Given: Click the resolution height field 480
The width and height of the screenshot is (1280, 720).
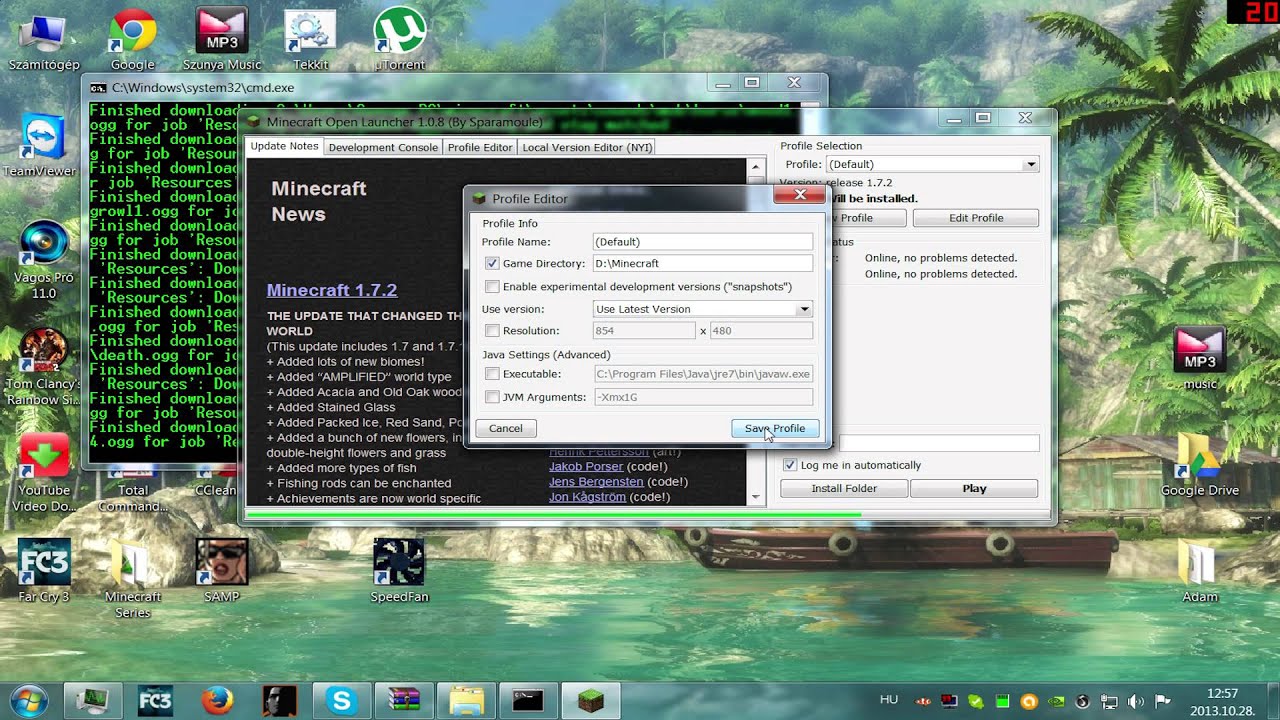Looking at the screenshot, I should 761,331.
